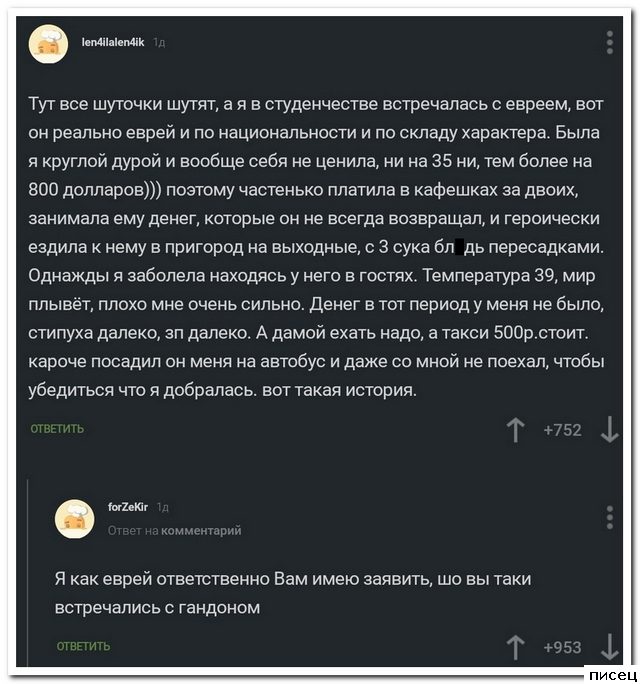Screen dimensions: 640x684
Task: Click forZeKir's avatar picture
Action: (x=73, y=517)
